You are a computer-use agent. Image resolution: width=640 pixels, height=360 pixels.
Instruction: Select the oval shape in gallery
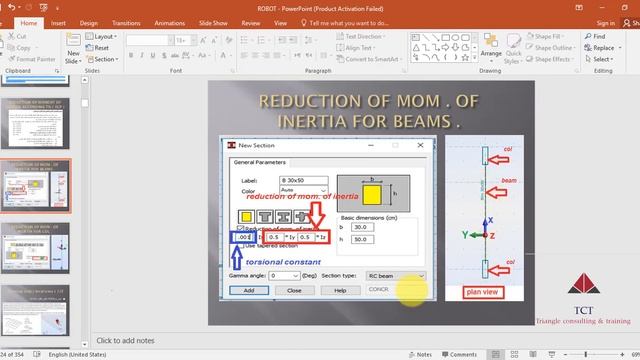(455, 38)
